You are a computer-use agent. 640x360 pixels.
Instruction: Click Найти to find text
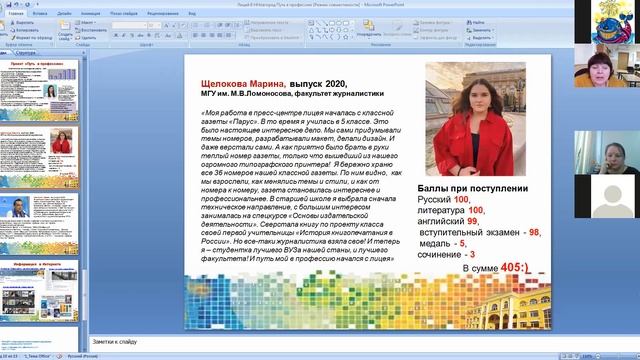coord(476,22)
